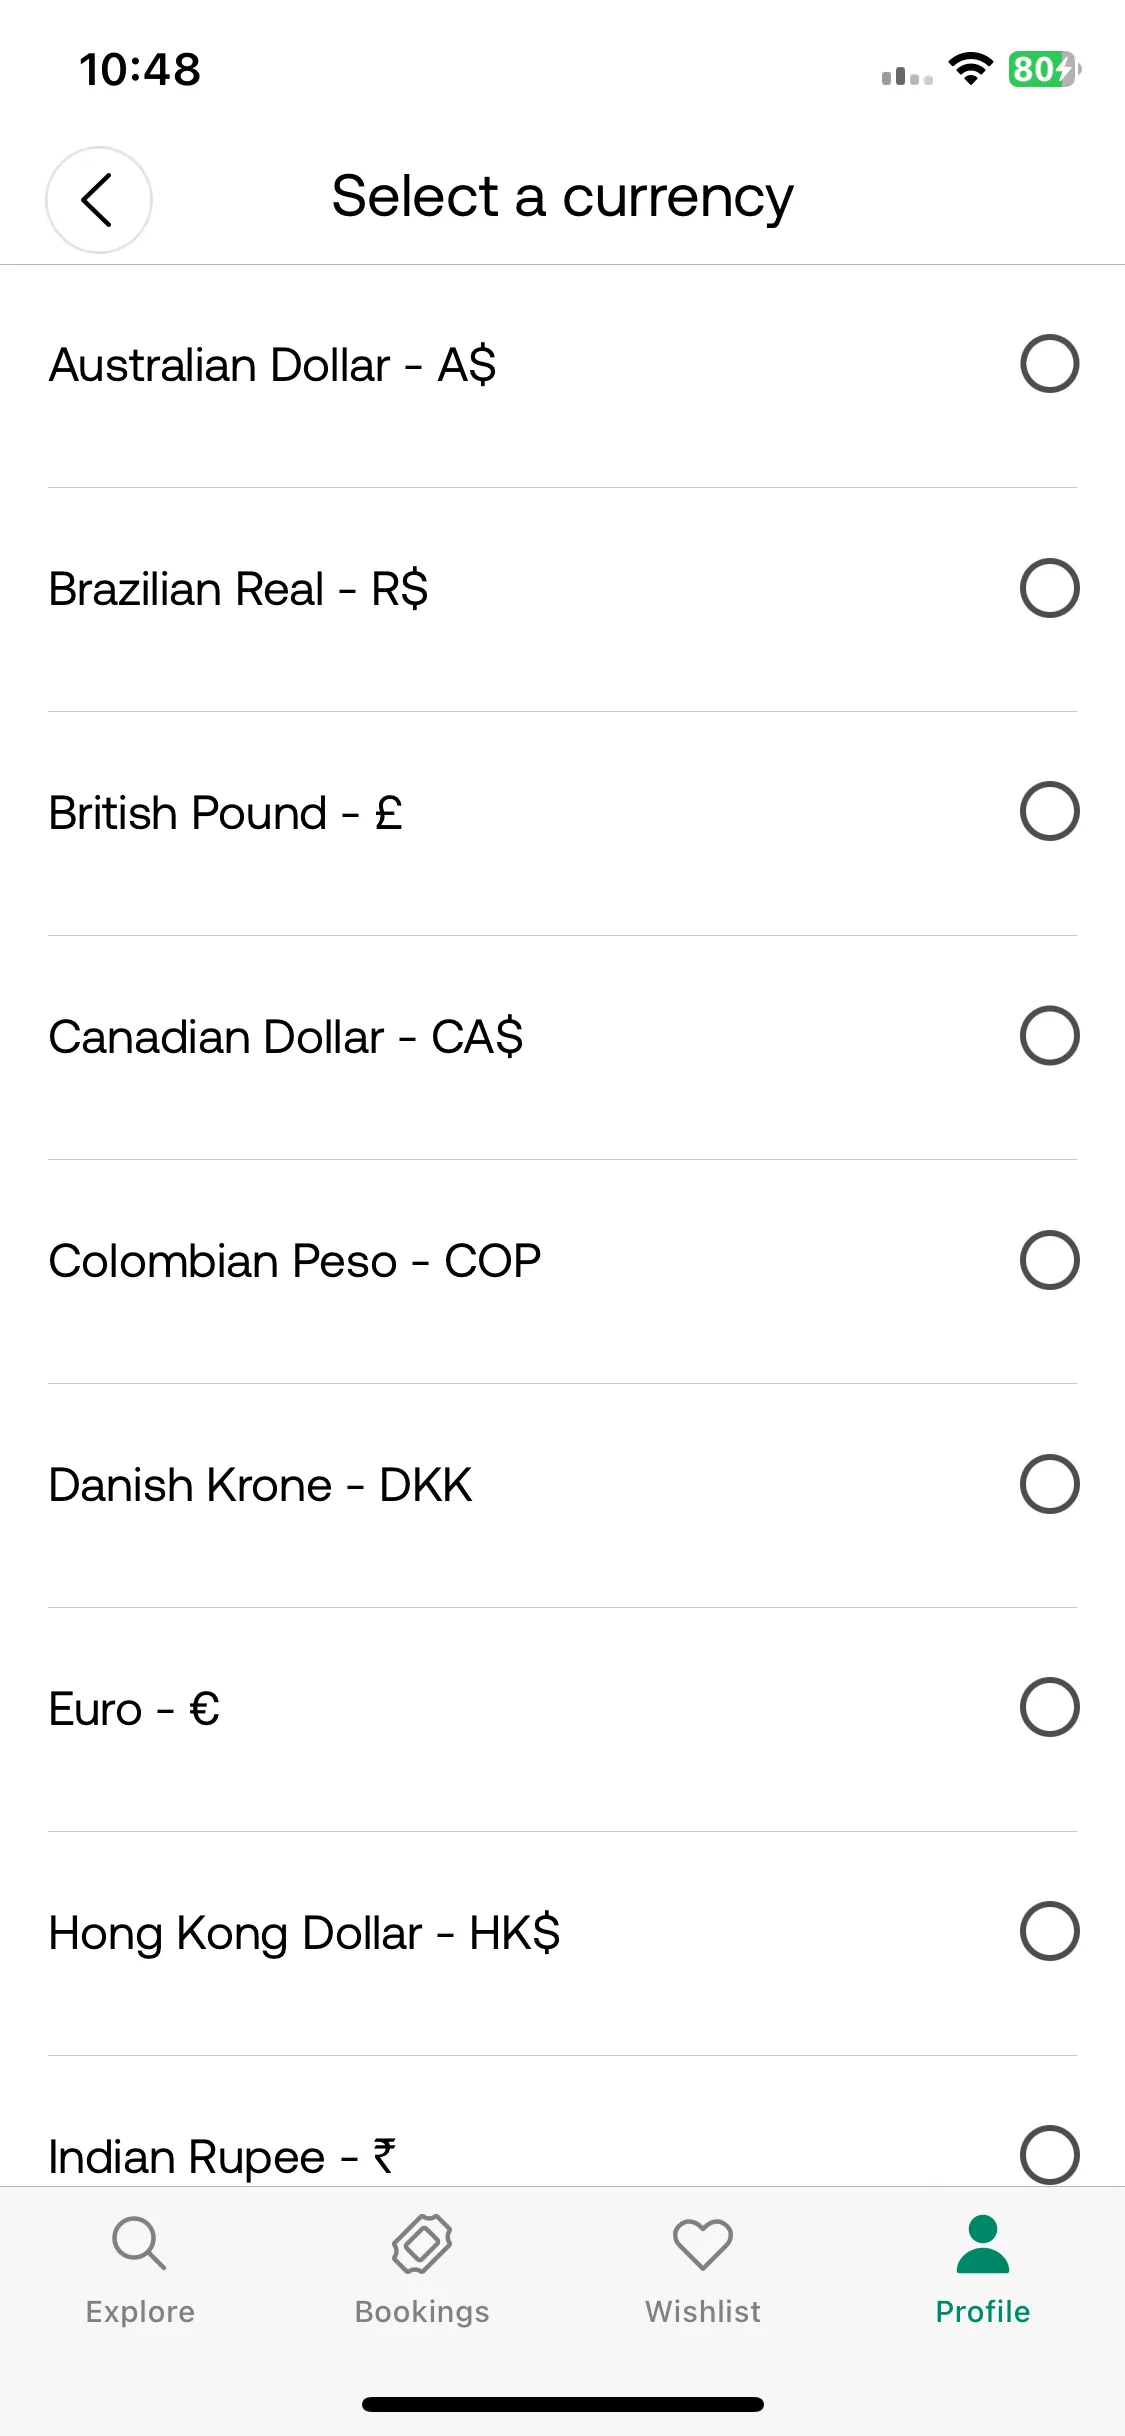Tap the Wi-Fi status icon
1125x2436 pixels.
(970, 69)
